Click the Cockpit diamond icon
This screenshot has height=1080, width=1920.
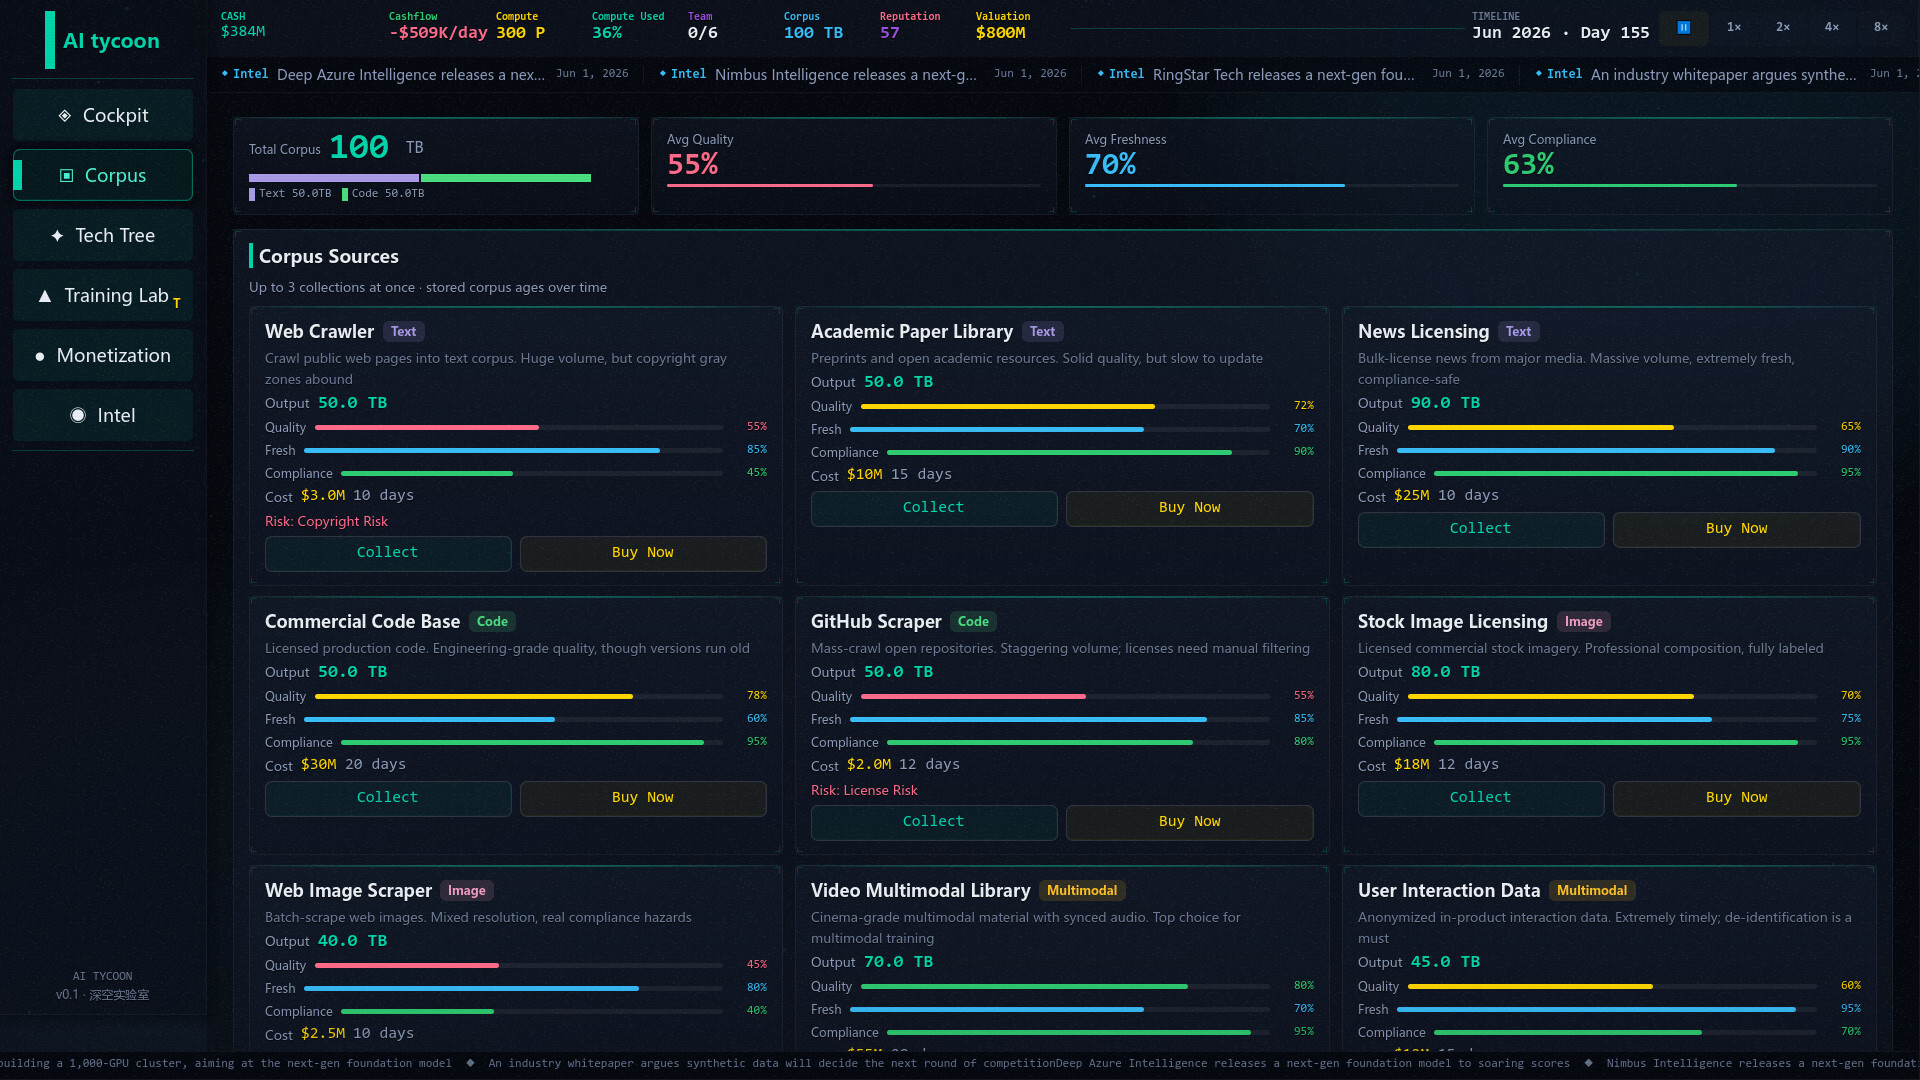[x=65, y=116]
